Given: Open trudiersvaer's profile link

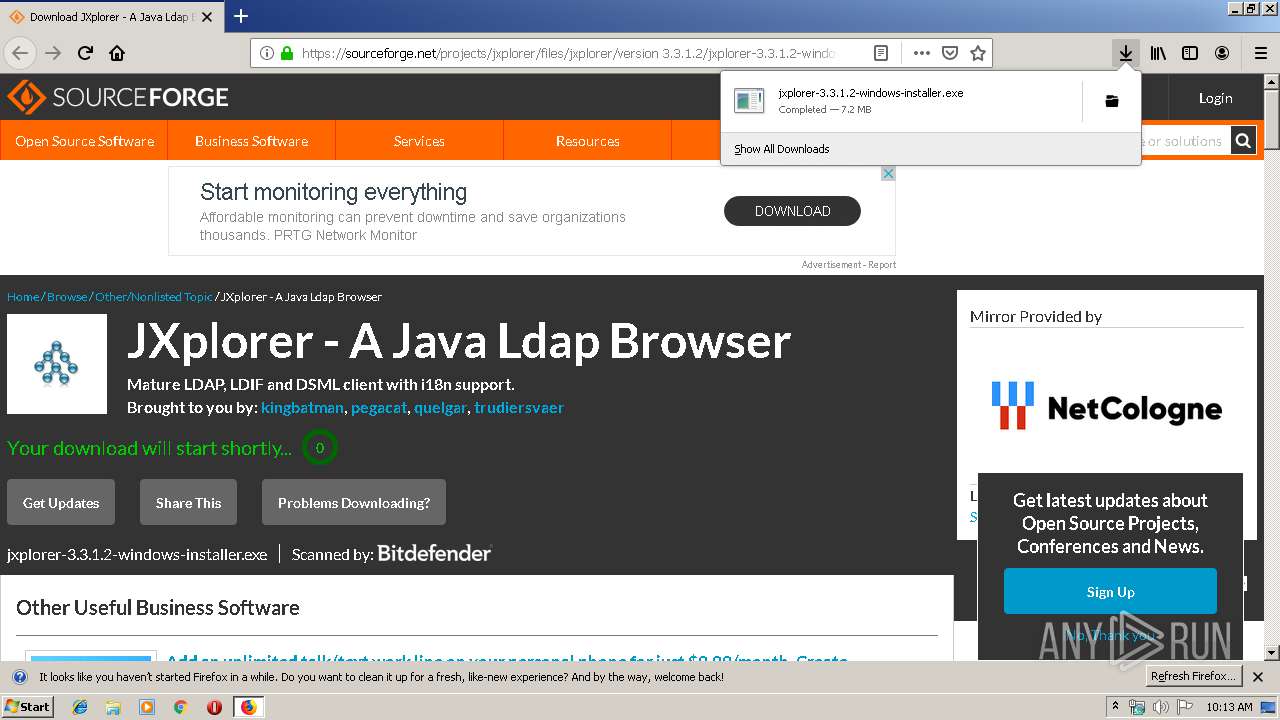Looking at the screenshot, I should tap(519, 408).
